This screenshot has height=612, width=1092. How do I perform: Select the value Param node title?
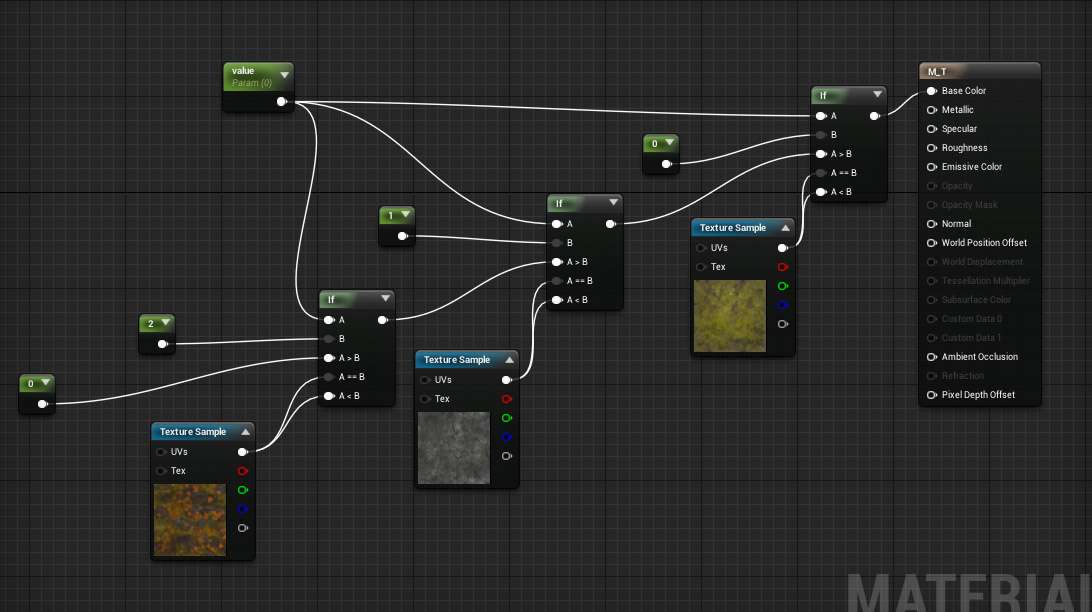[x=243, y=71]
